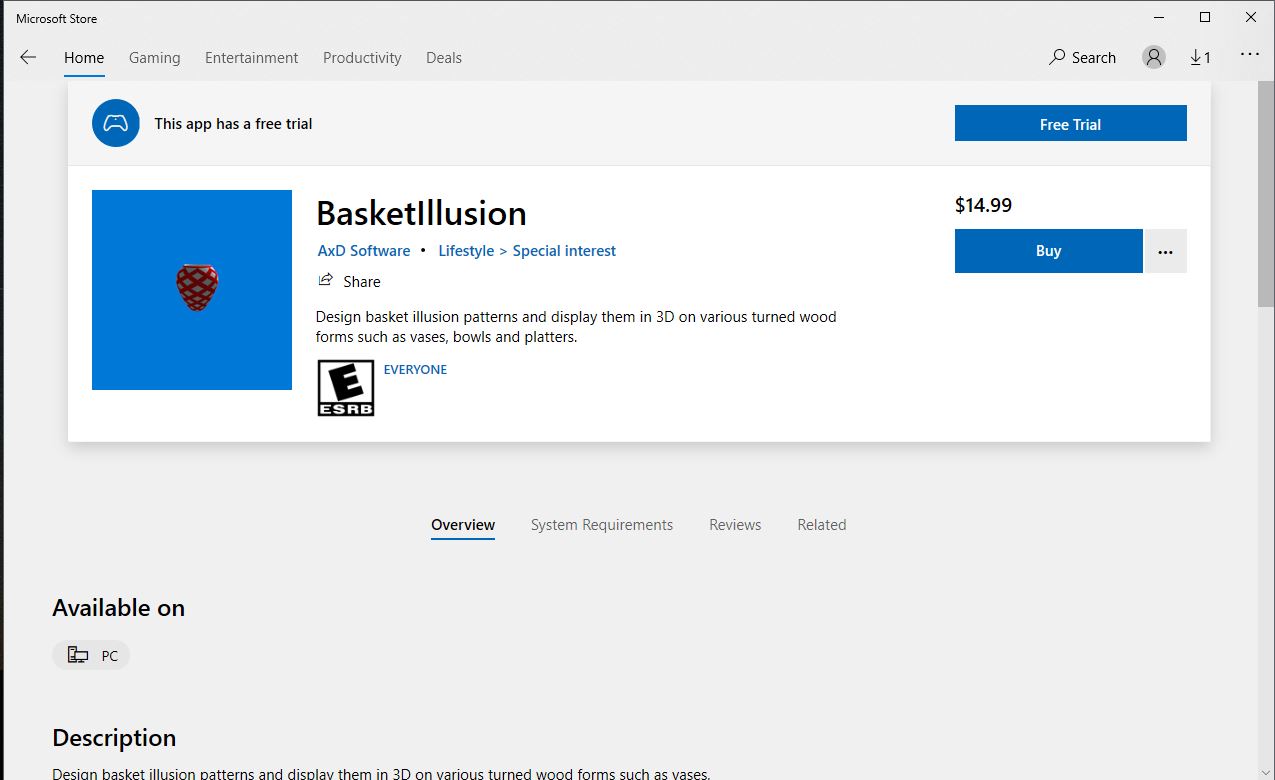View the Related tab
Image resolution: width=1275 pixels, height=780 pixels.
(x=821, y=525)
